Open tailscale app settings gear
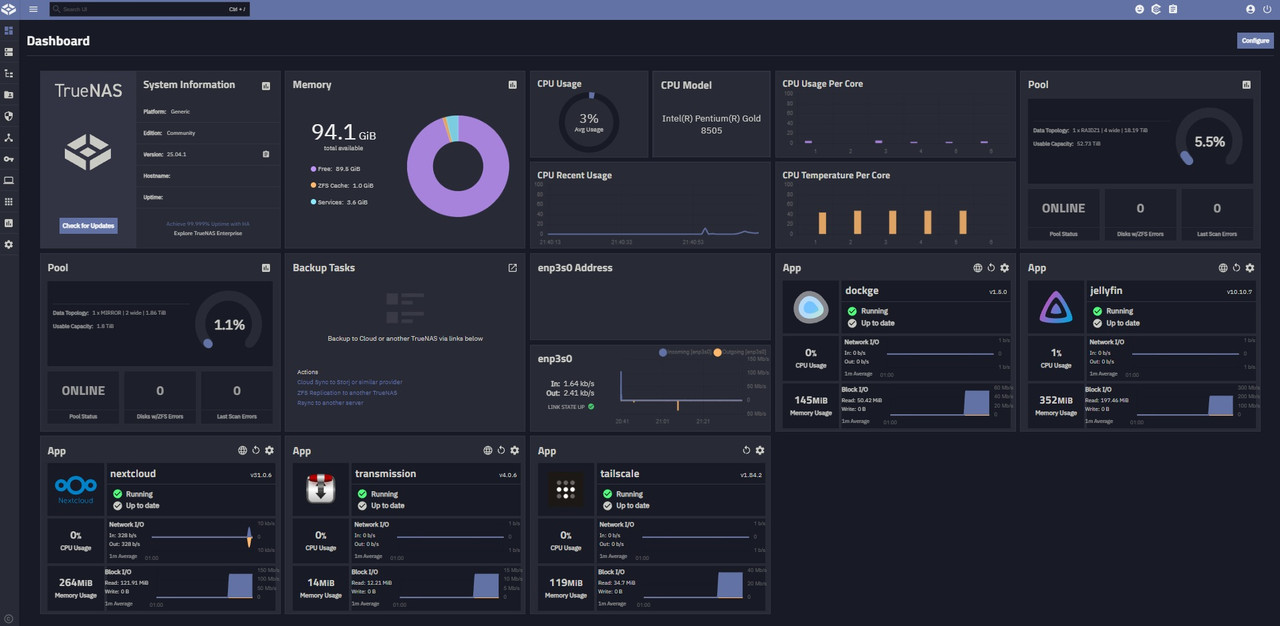This screenshot has width=1280, height=626. 760,451
